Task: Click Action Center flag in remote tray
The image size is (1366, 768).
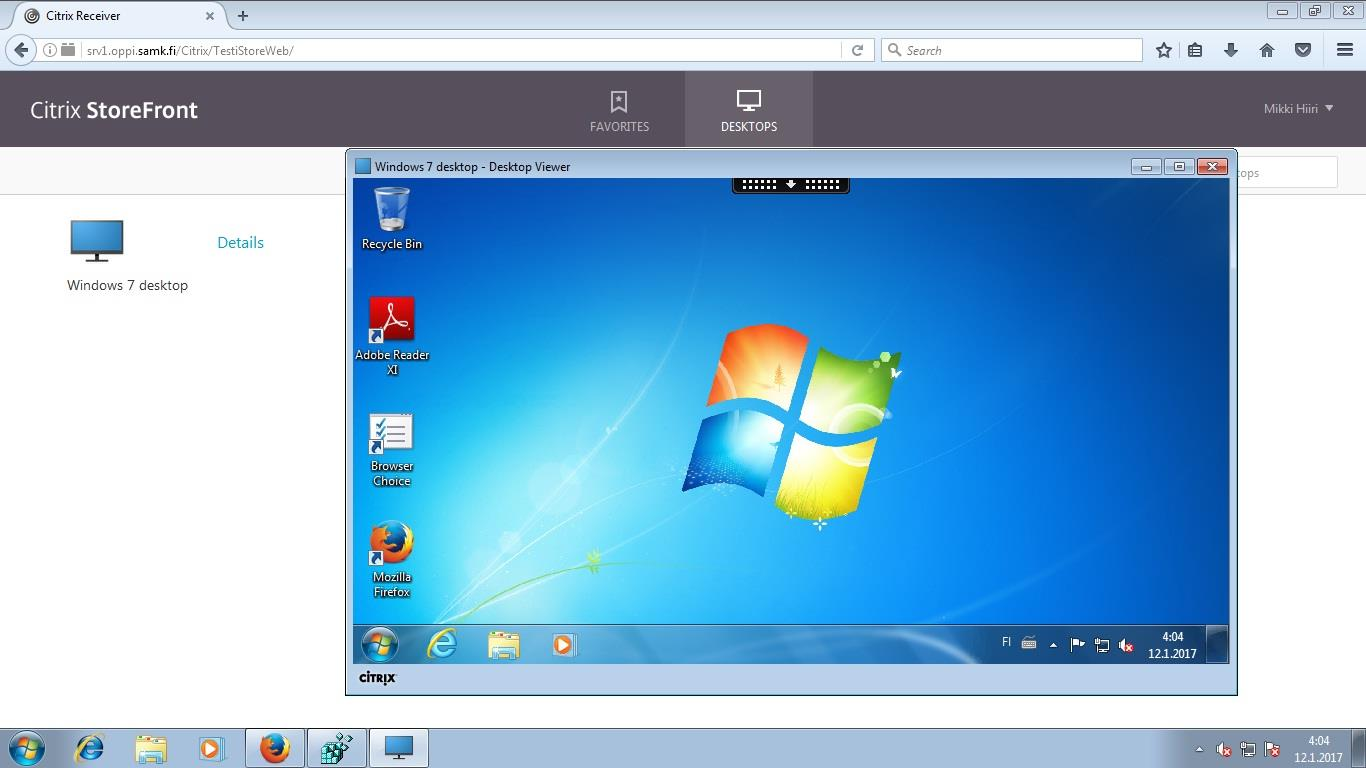Action: pyautogui.click(x=1077, y=645)
